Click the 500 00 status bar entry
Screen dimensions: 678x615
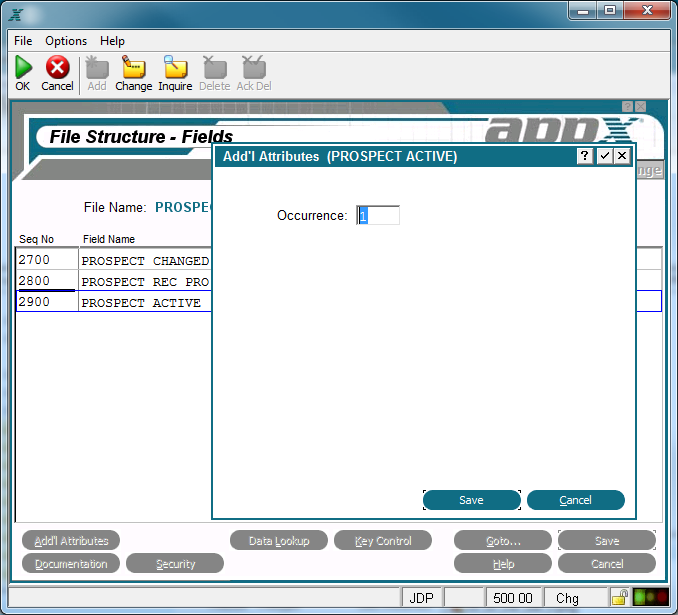click(x=513, y=598)
